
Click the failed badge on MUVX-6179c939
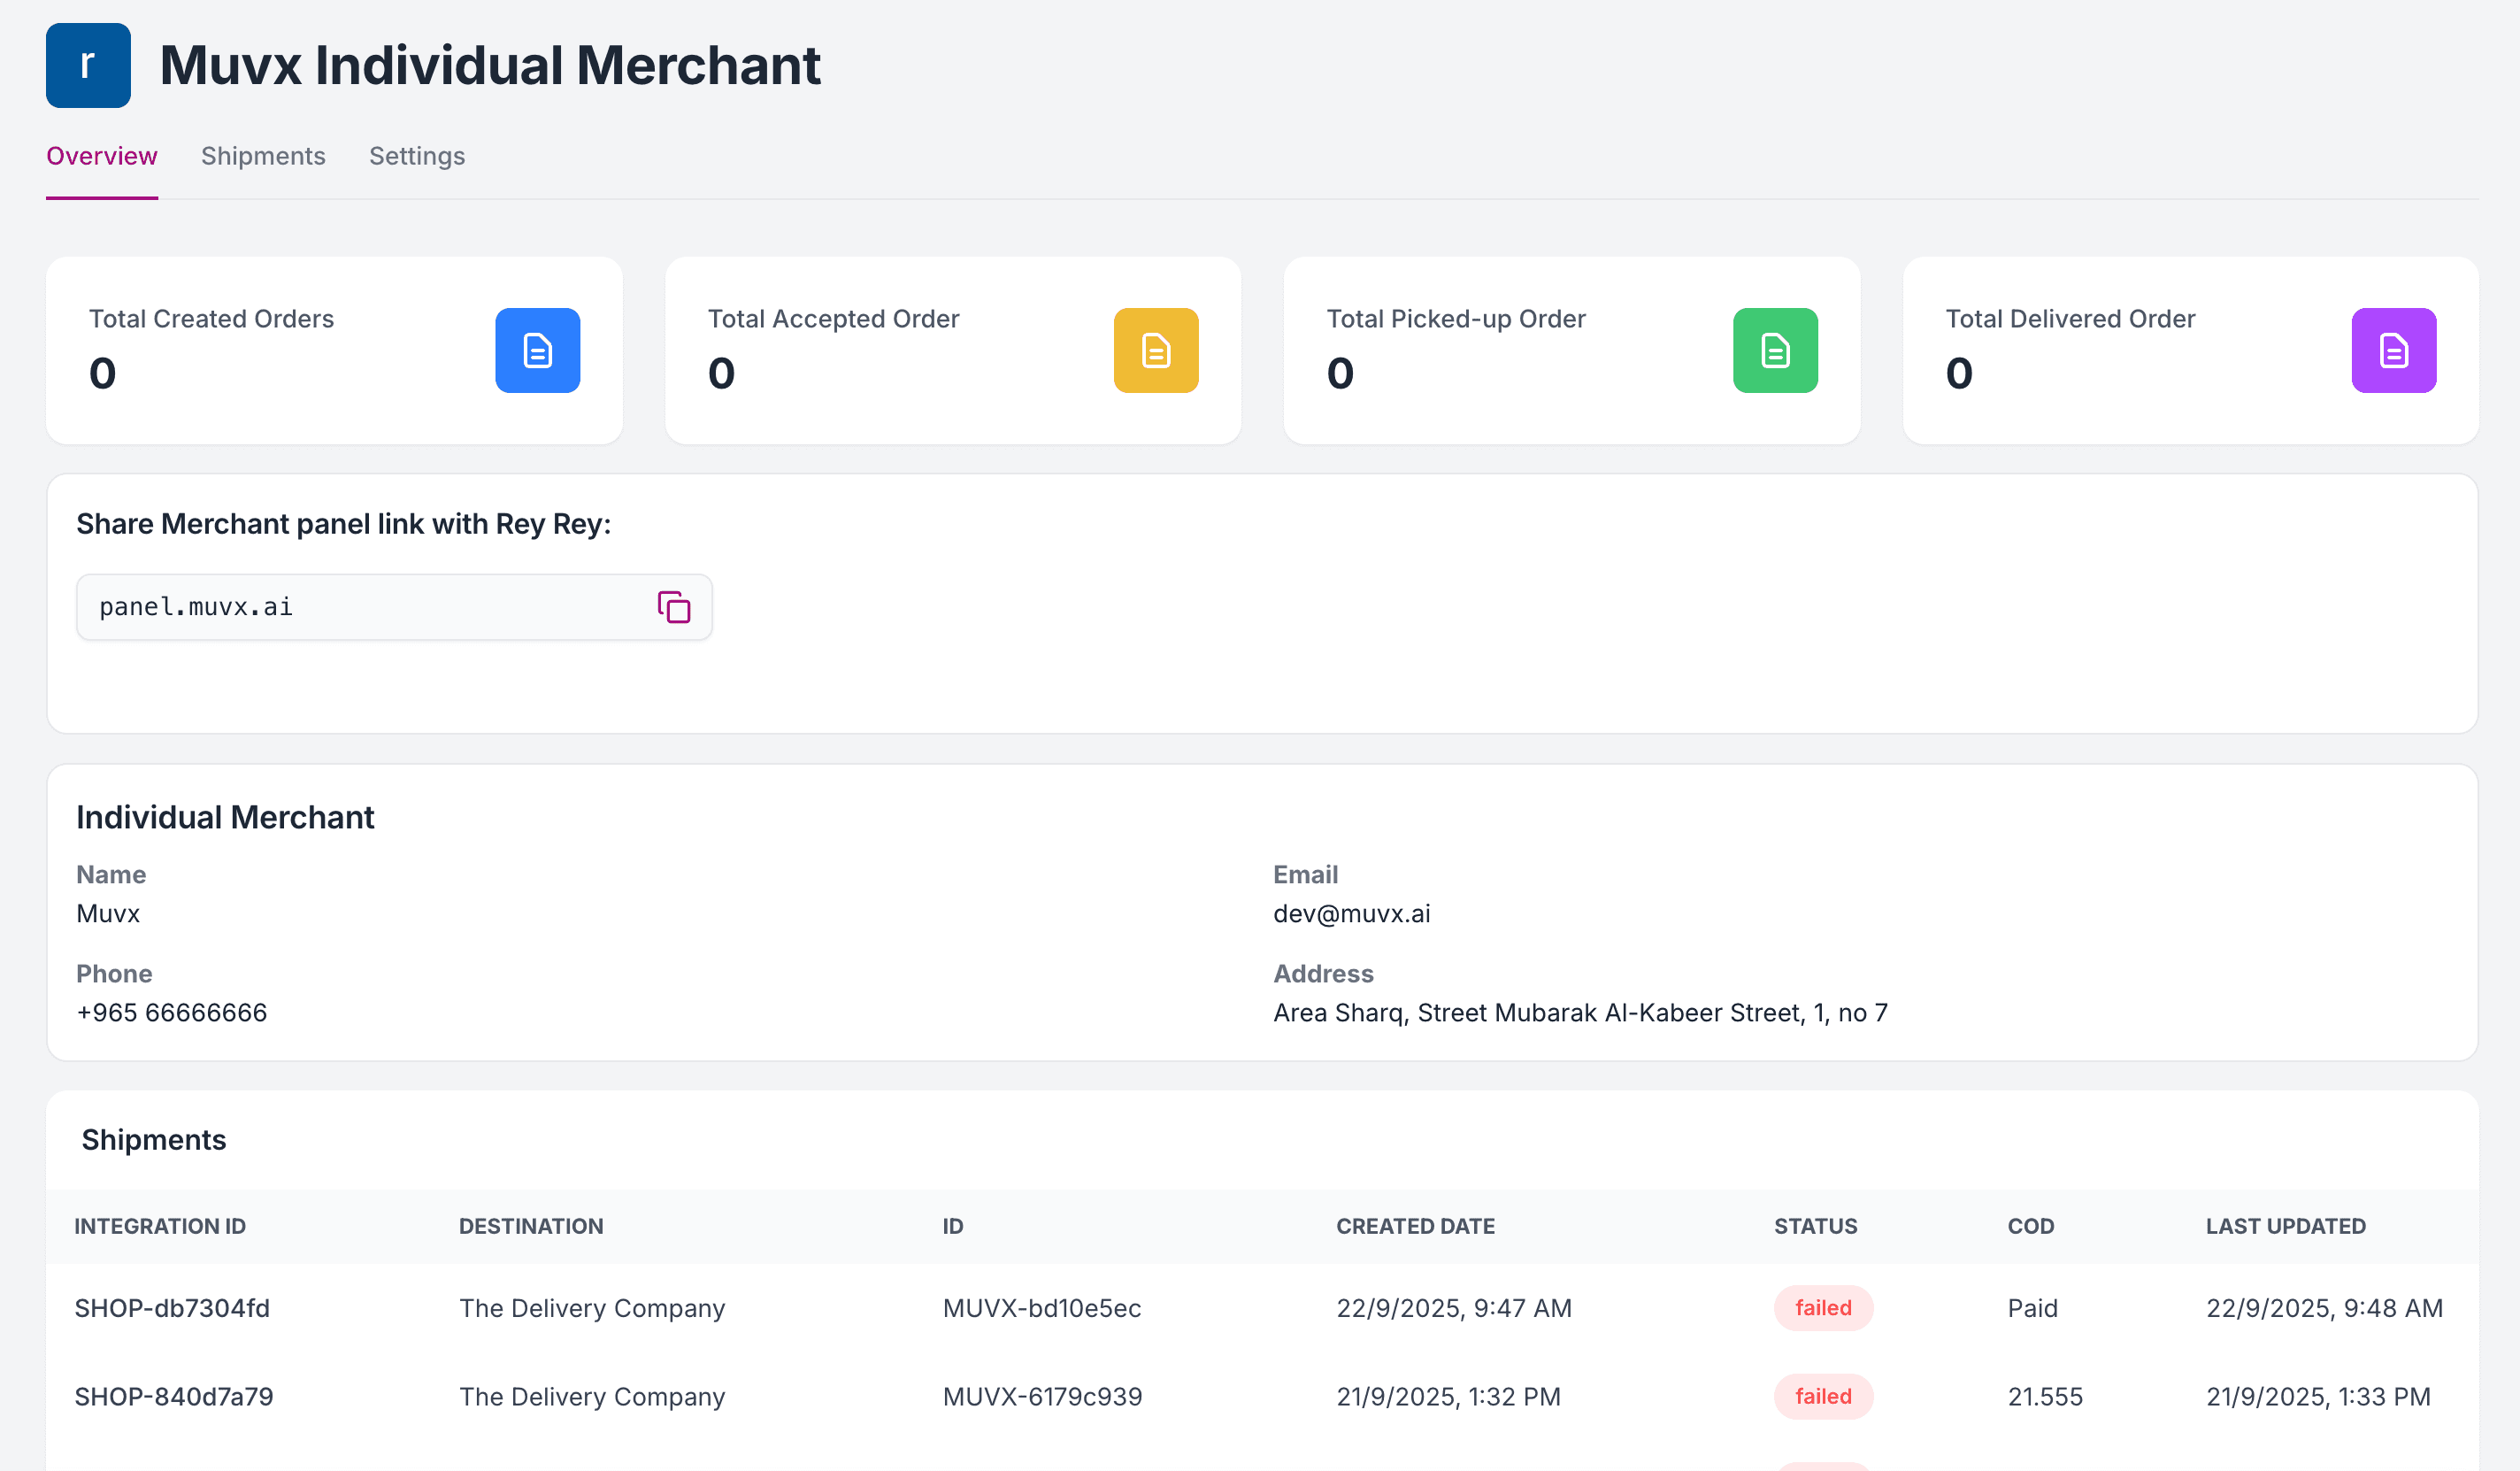click(x=1822, y=1396)
